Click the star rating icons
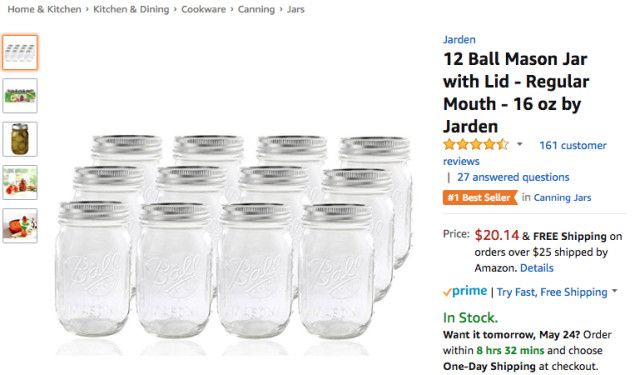The height and width of the screenshot is (375, 640). click(476, 144)
